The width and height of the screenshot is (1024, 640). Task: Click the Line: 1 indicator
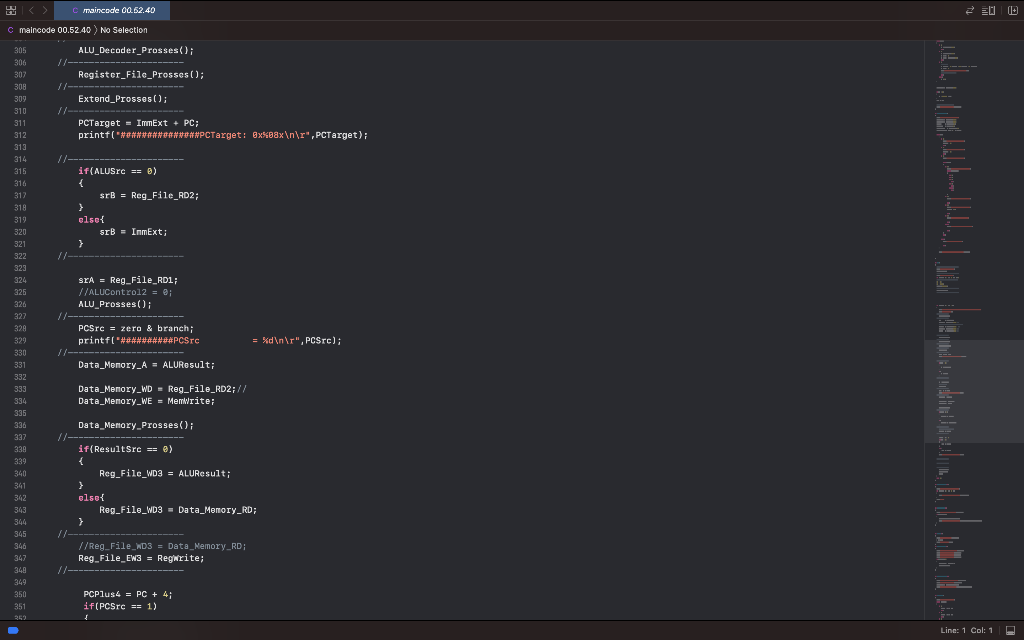pos(953,630)
